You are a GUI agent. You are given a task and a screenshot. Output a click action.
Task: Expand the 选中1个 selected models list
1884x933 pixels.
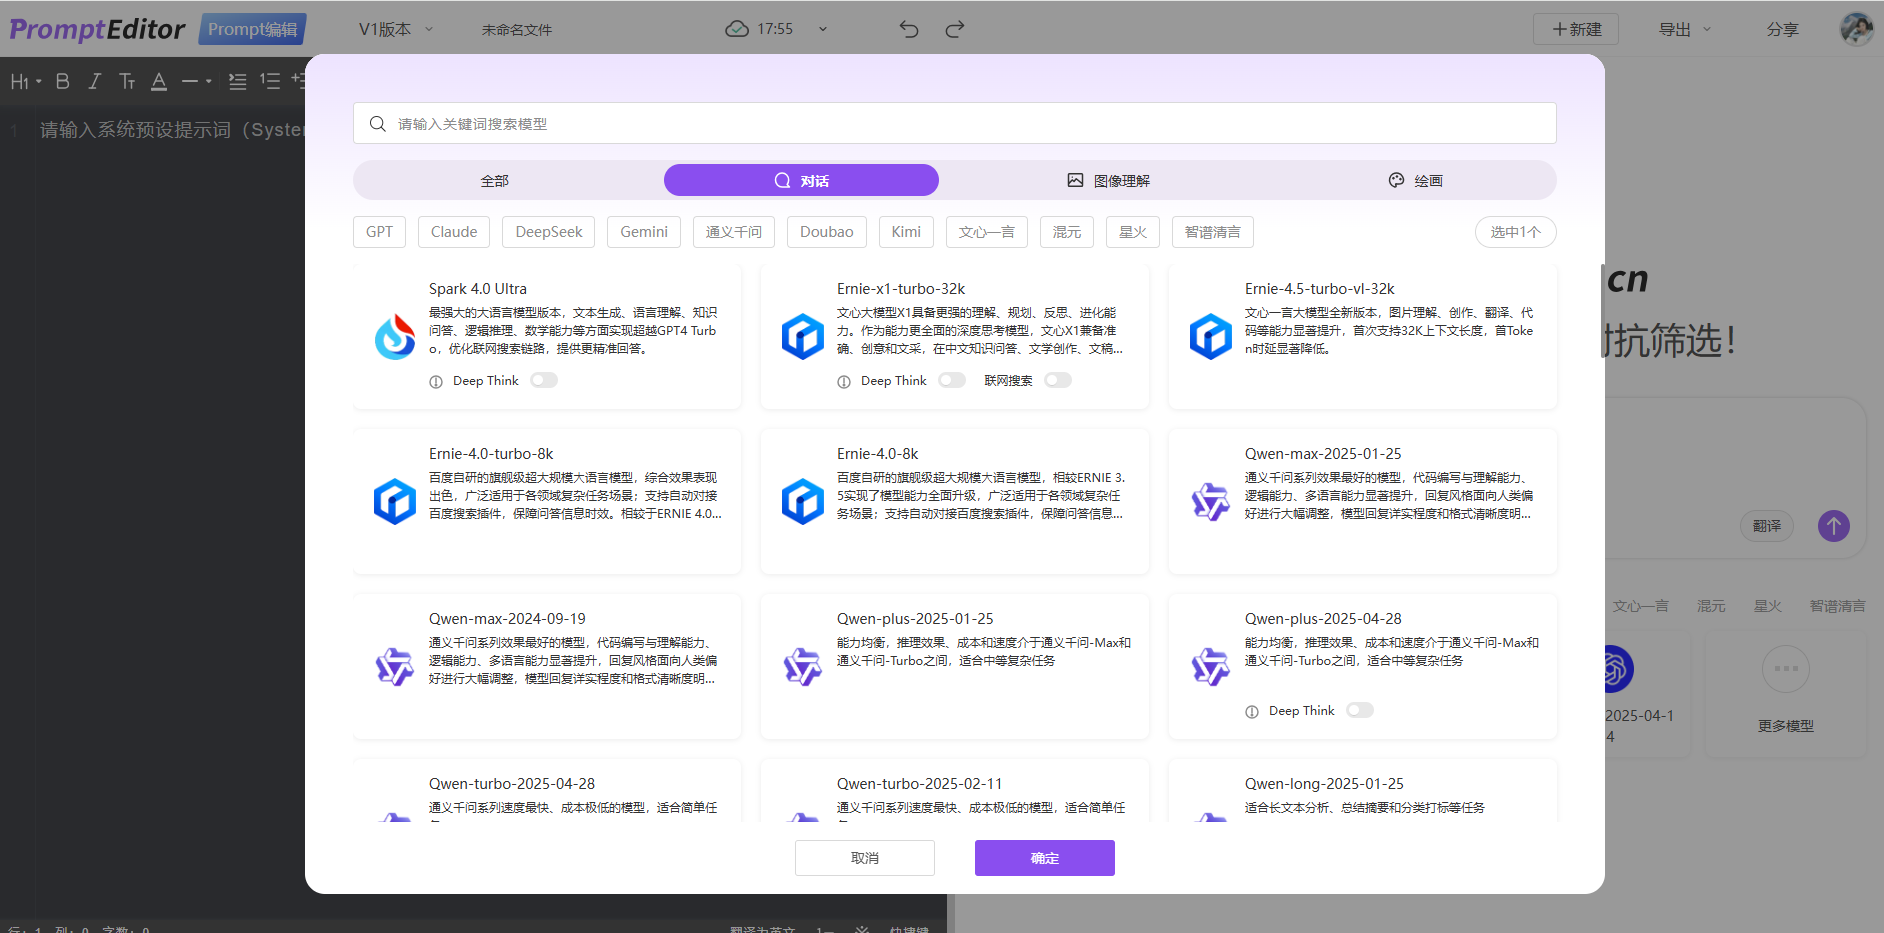point(1515,232)
